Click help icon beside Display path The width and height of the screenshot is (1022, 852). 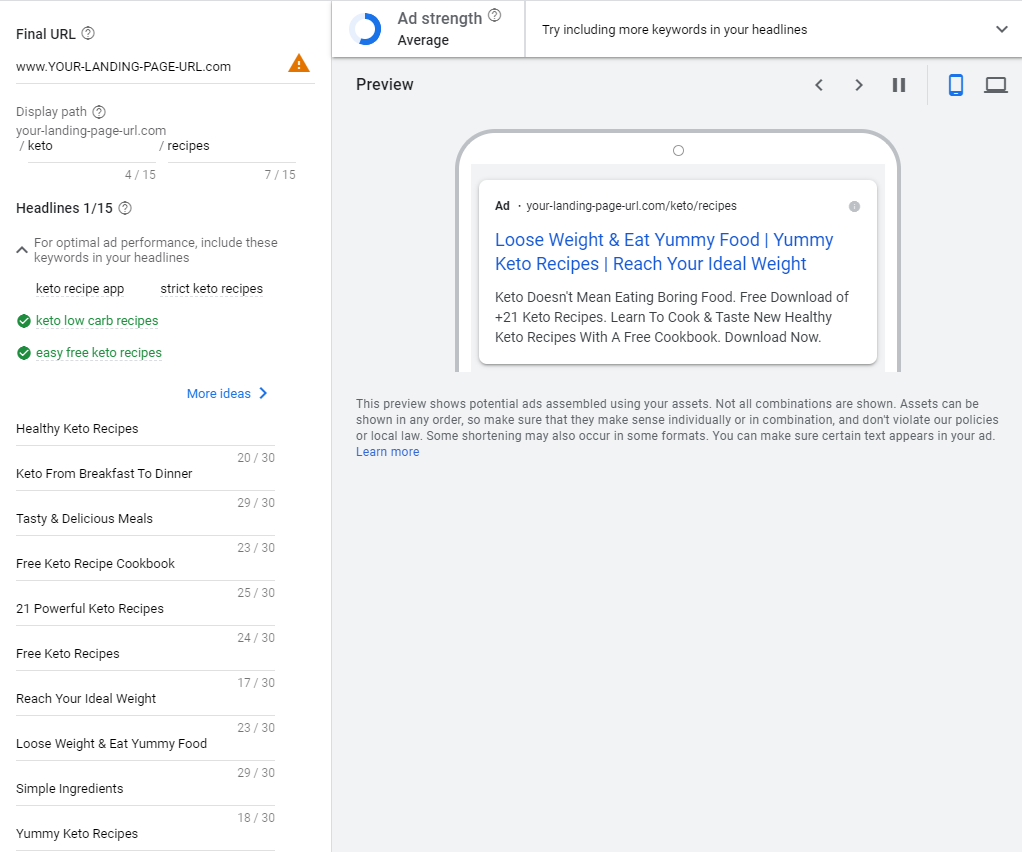99,112
